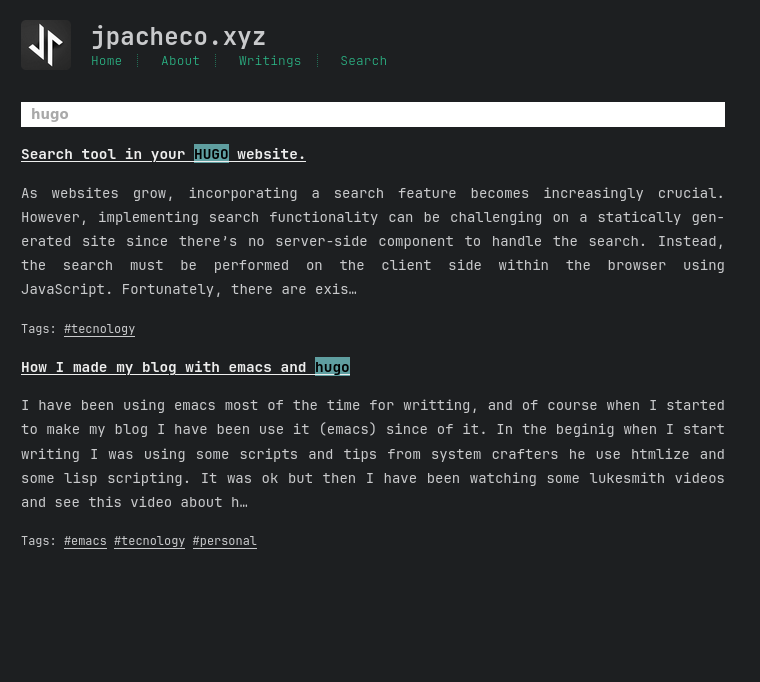Filter by the #emacs tag
760x682 pixels.
(85, 541)
